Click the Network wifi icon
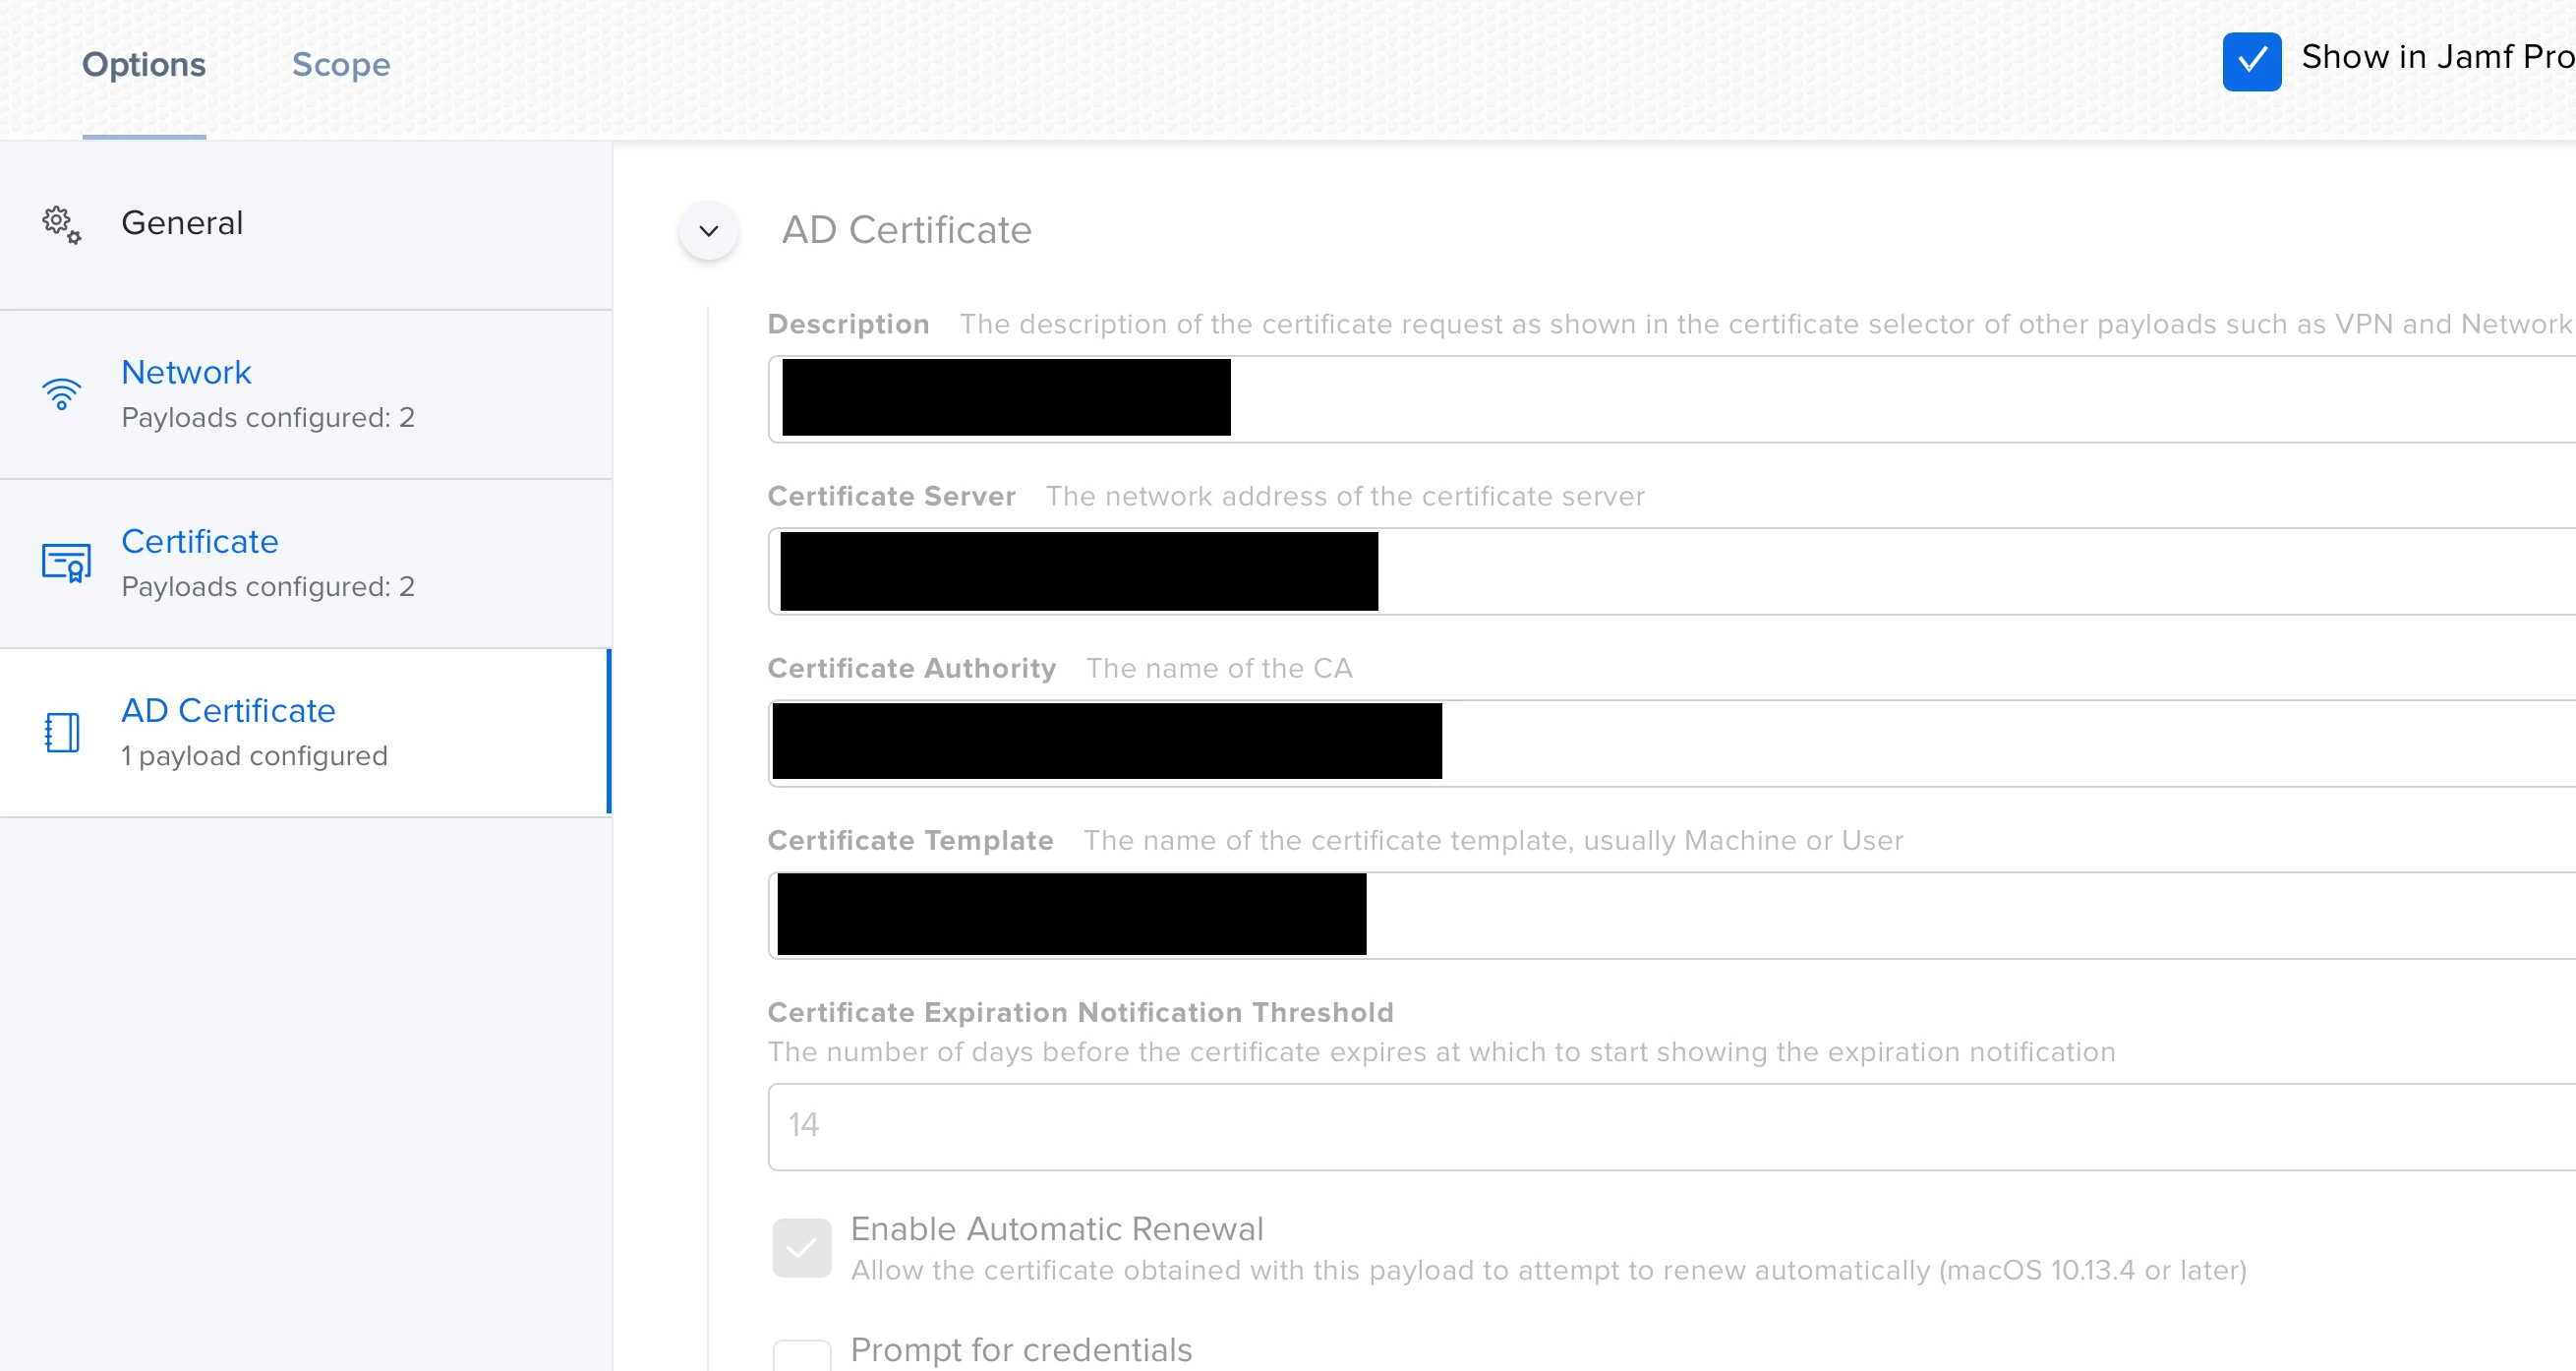This screenshot has width=2576, height=1371. [62, 394]
